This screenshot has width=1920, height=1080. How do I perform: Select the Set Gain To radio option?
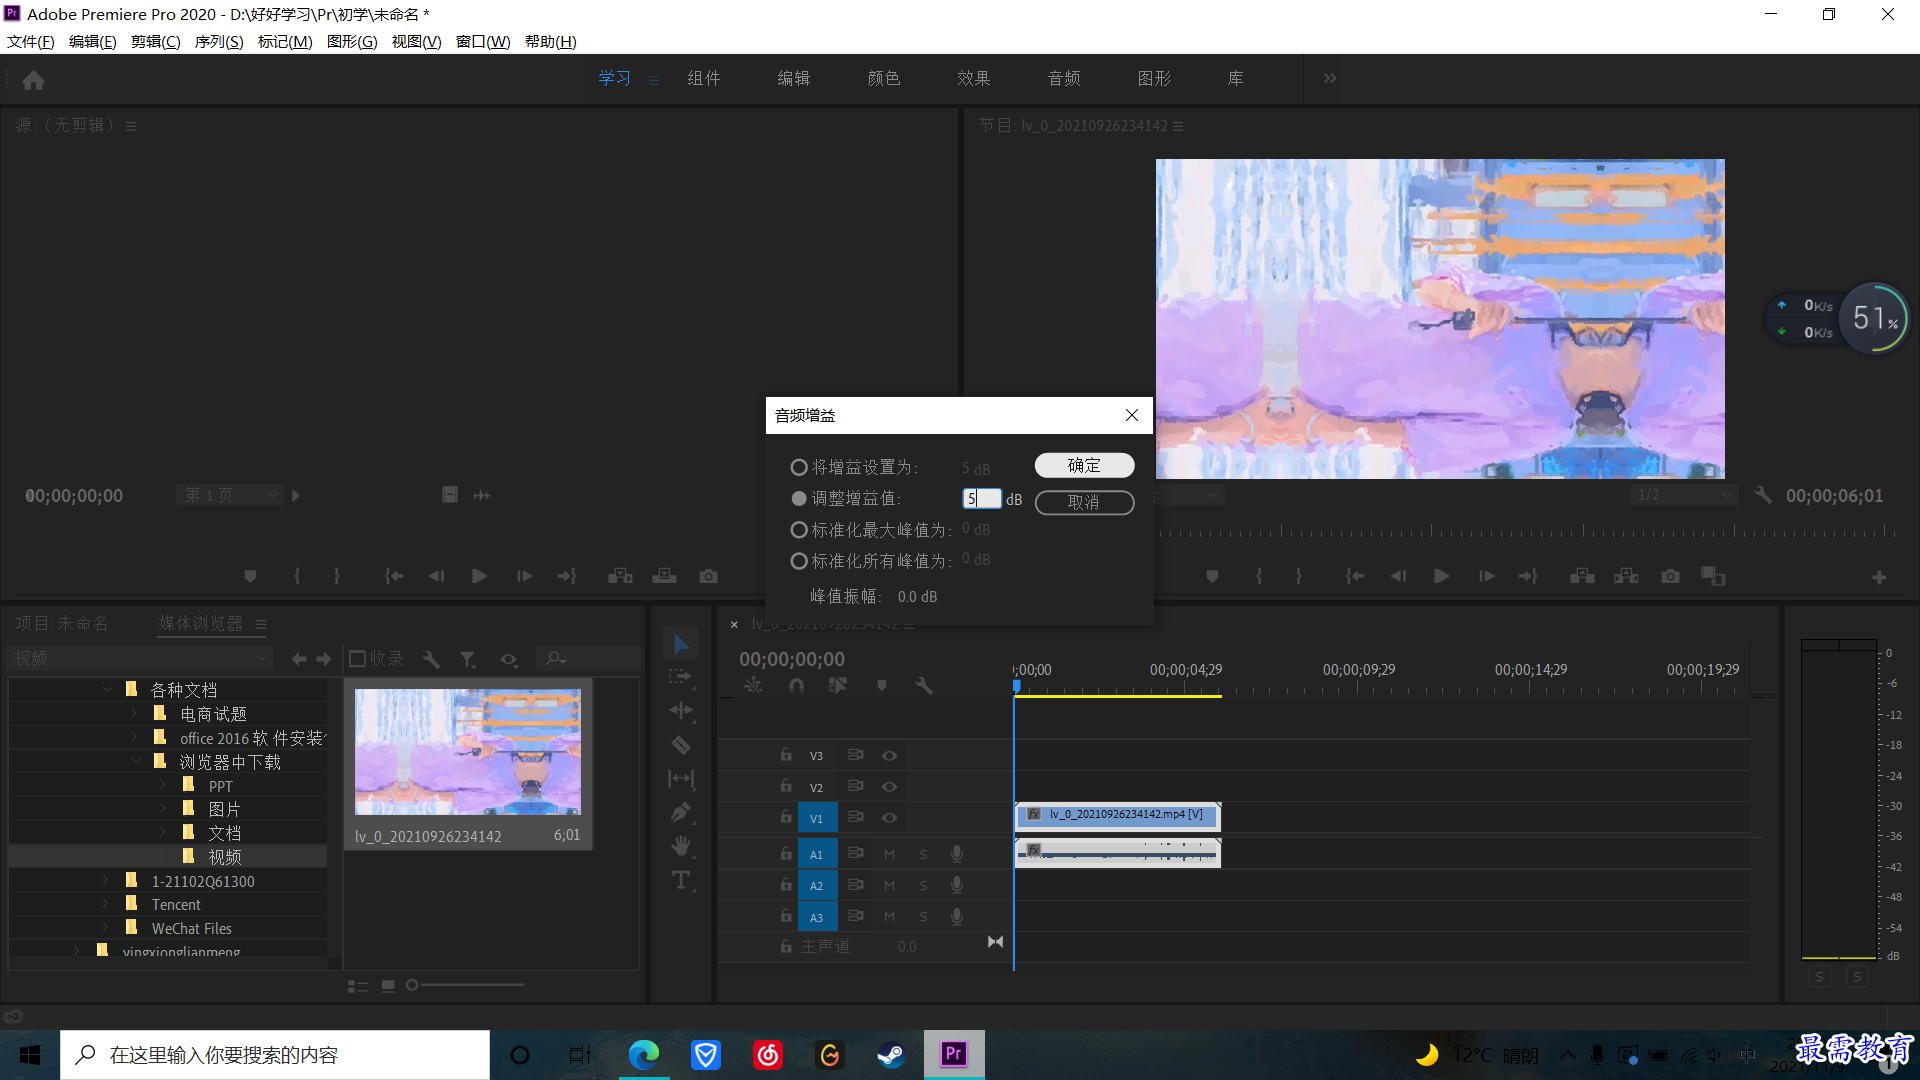tap(799, 467)
